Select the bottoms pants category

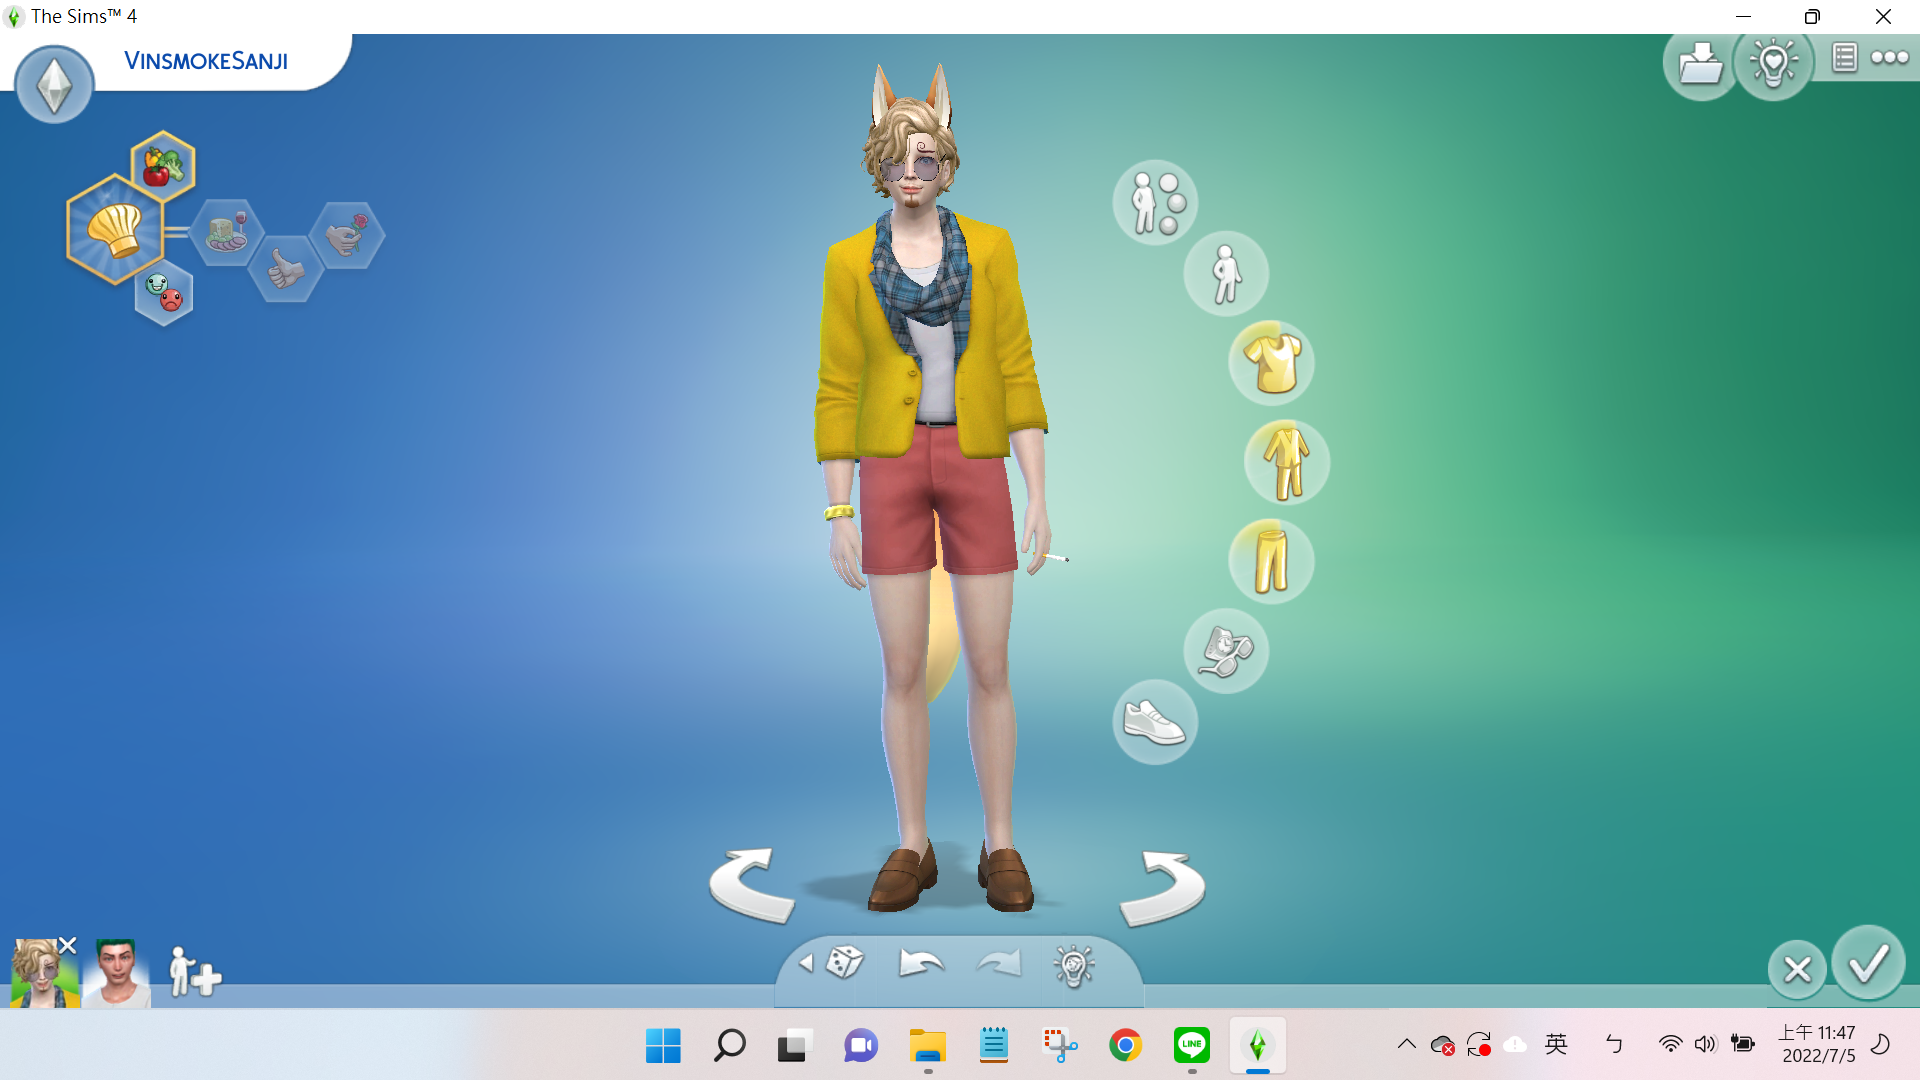pyautogui.click(x=1271, y=561)
